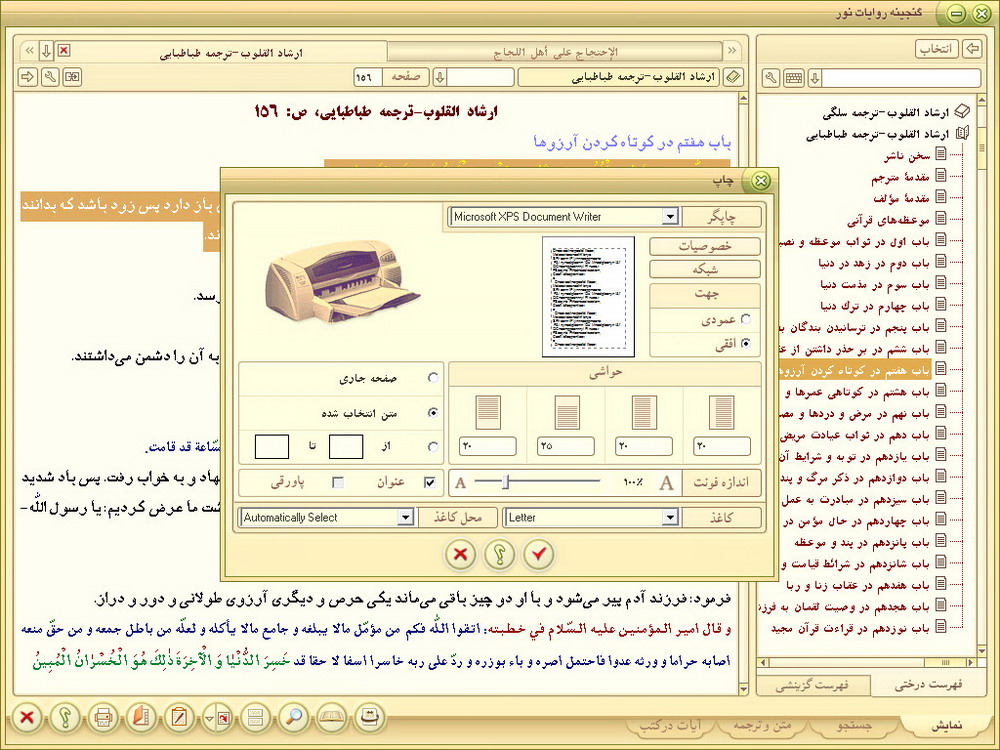Viewport: 1000px width, 750px height.
Task: Click the magnifying glass search icon
Action: click(294, 718)
